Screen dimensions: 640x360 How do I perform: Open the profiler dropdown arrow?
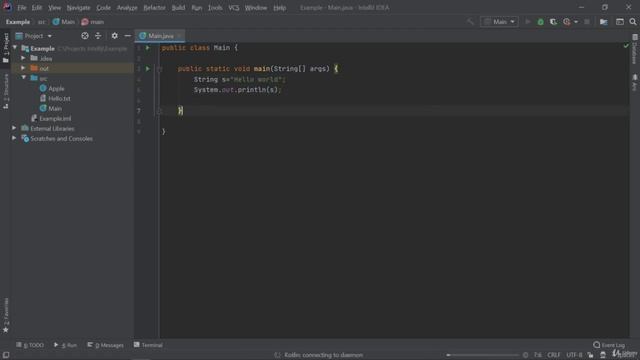pos(576,22)
